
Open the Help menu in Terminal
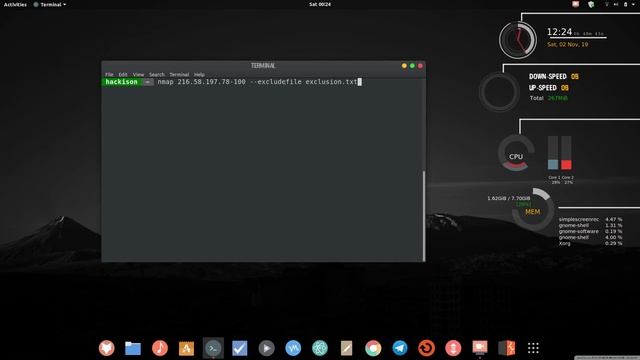[199, 74]
